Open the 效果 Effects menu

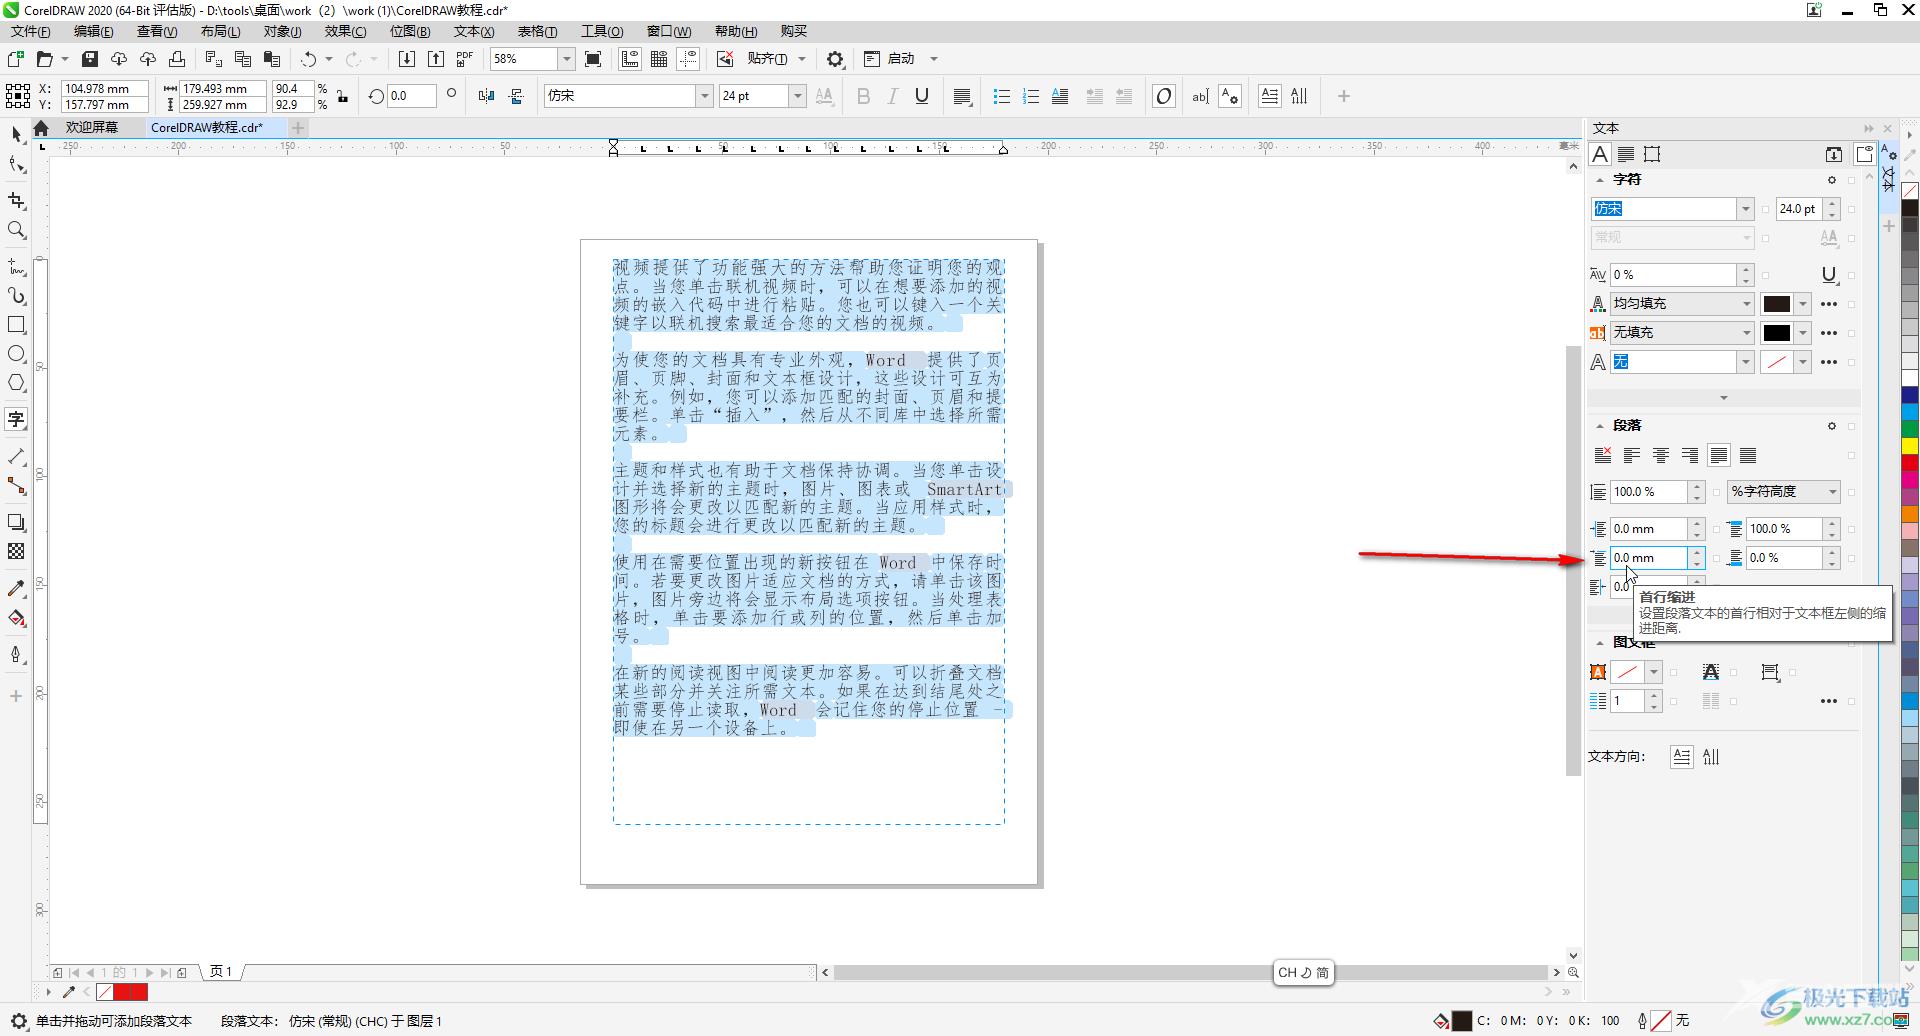tap(345, 31)
